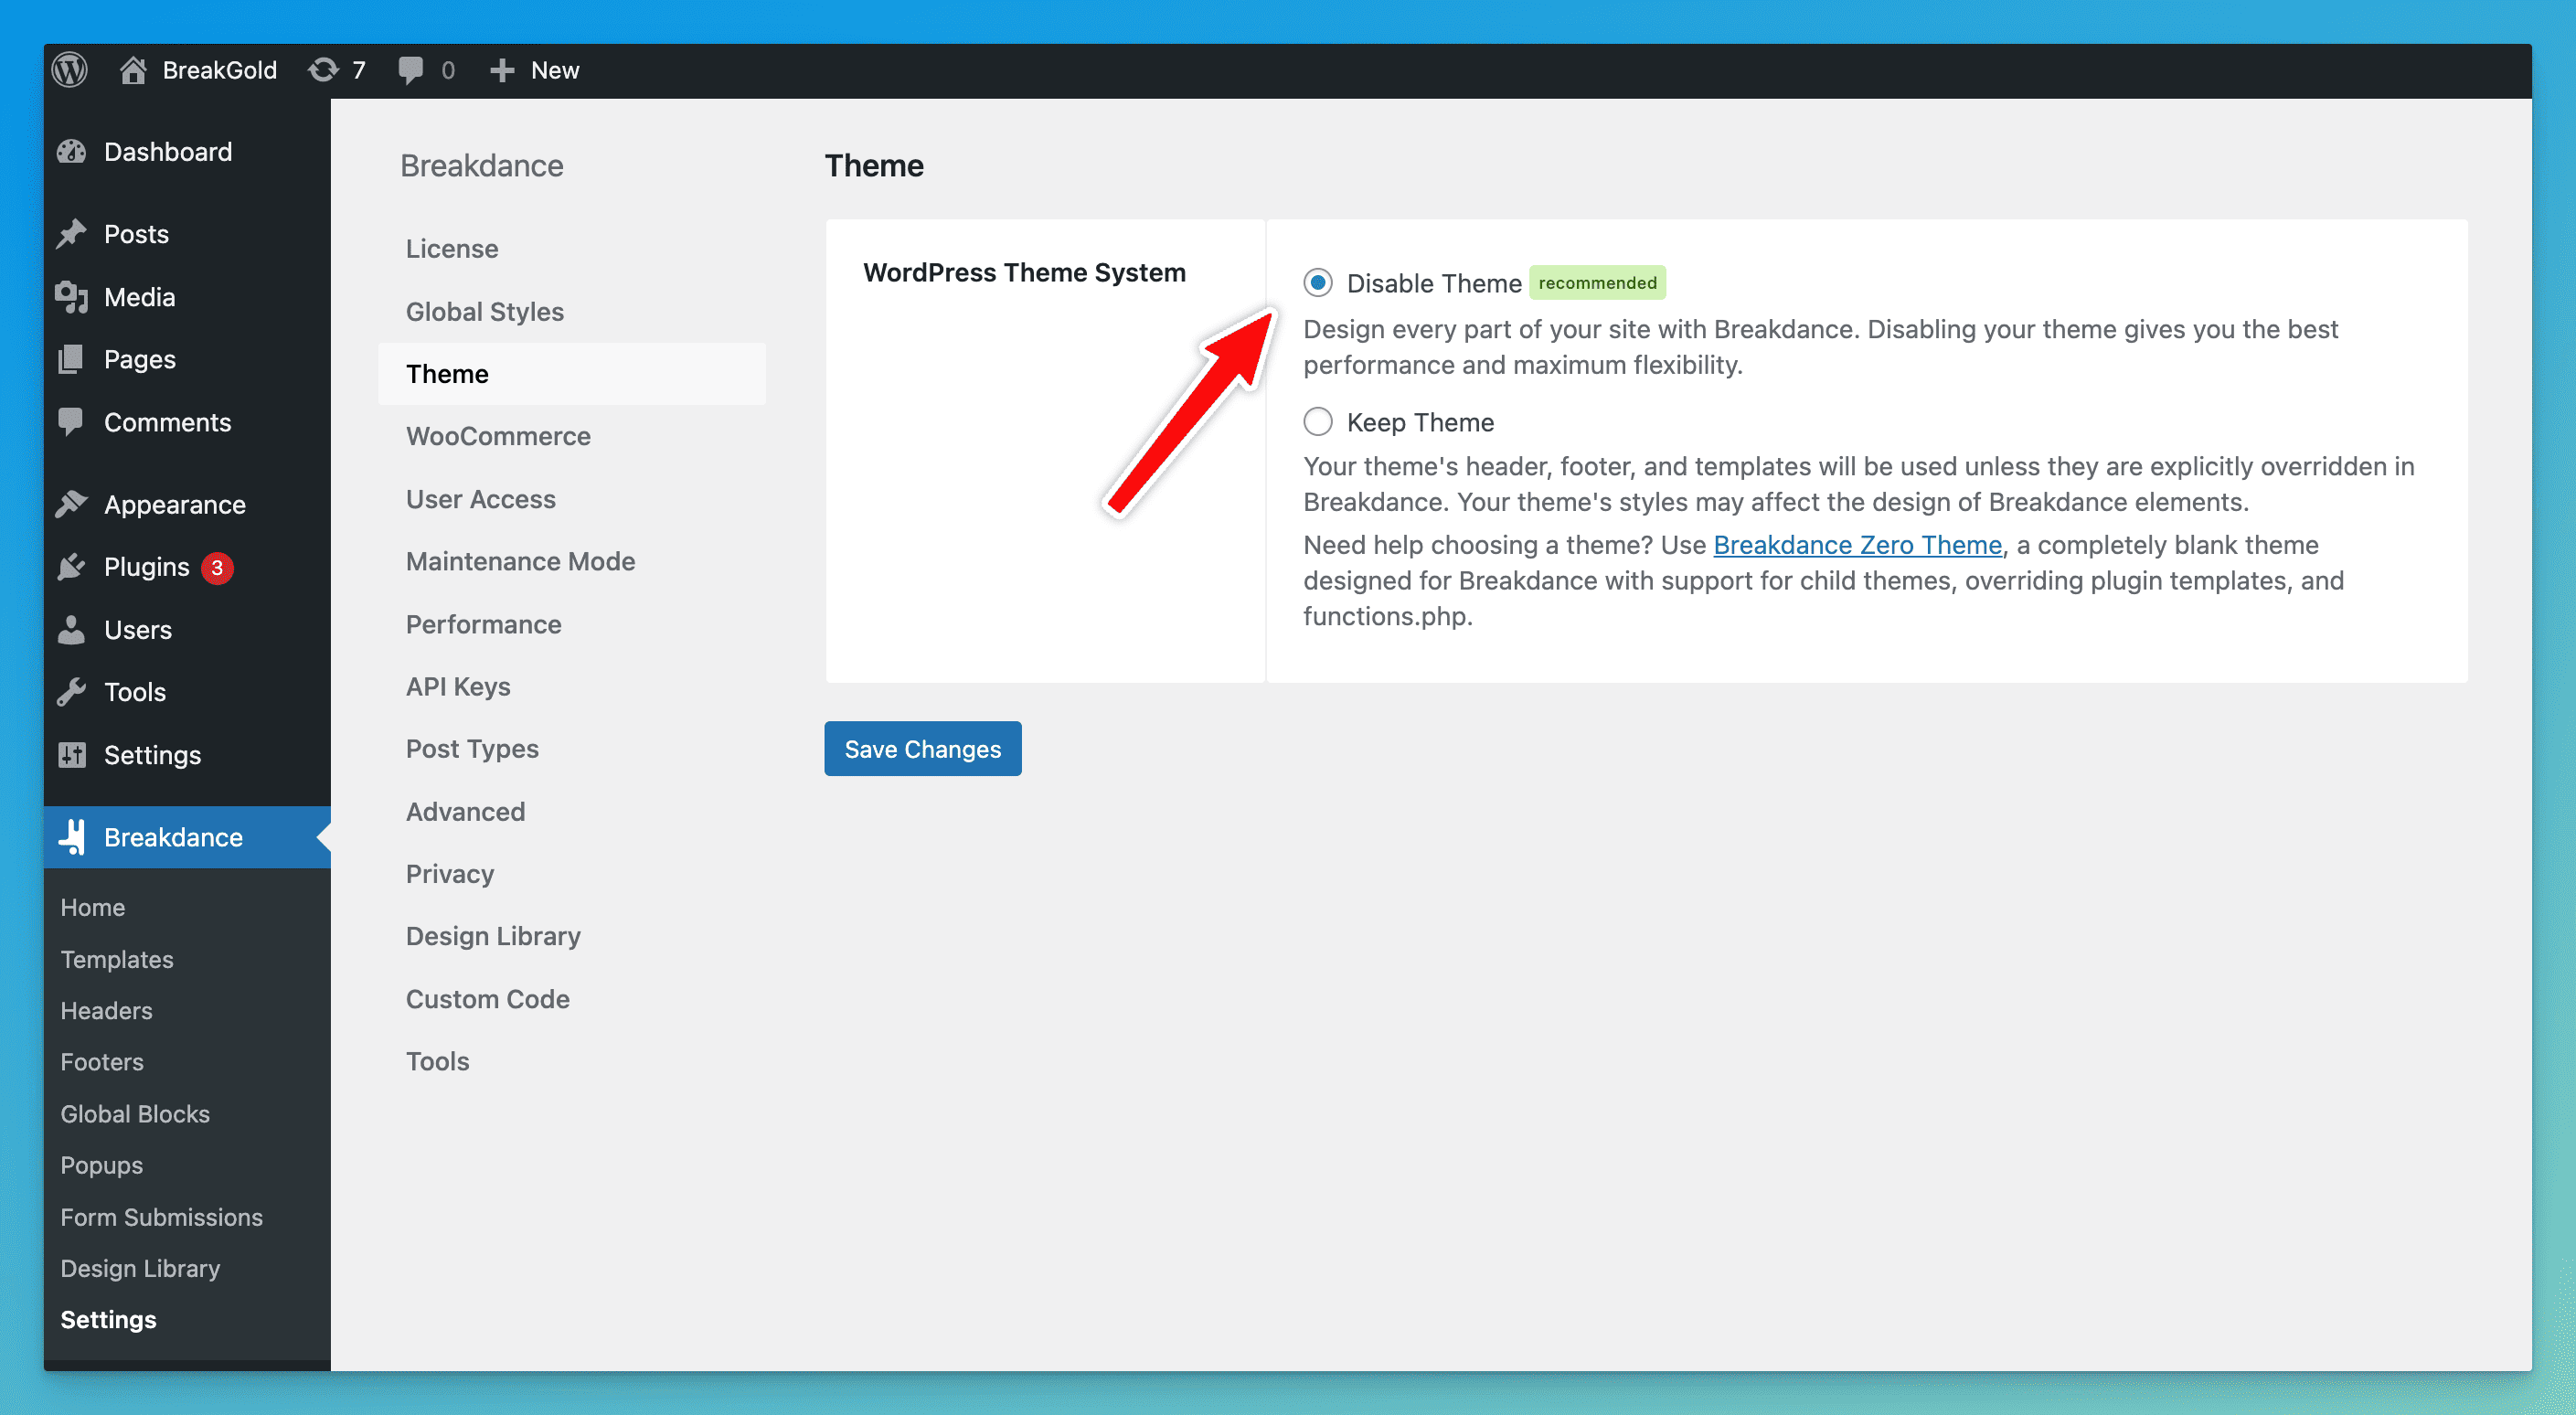Open Breakdance Headers submenu item

click(x=106, y=1010)
